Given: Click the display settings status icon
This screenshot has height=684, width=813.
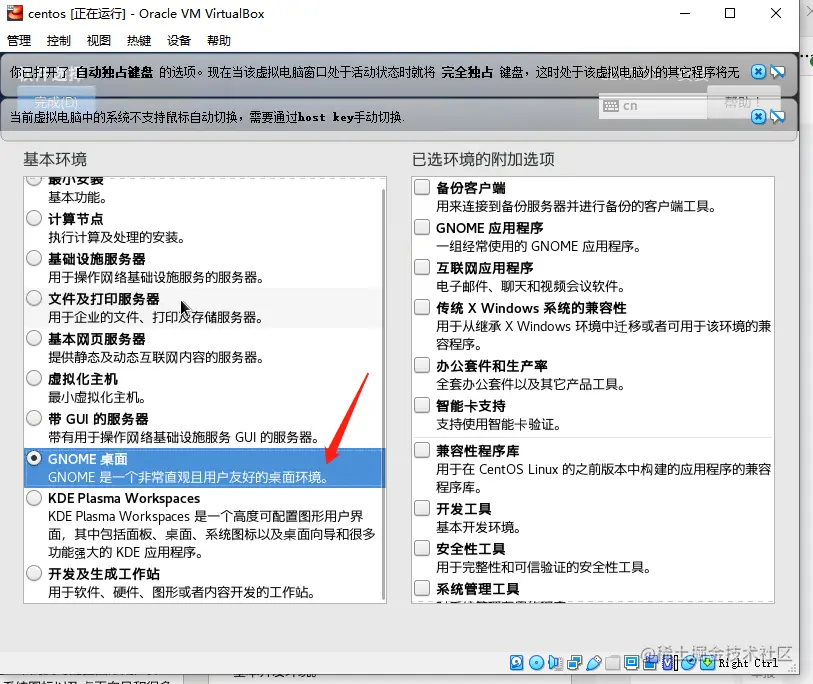Looking at the screenshot, I should 632,663.
